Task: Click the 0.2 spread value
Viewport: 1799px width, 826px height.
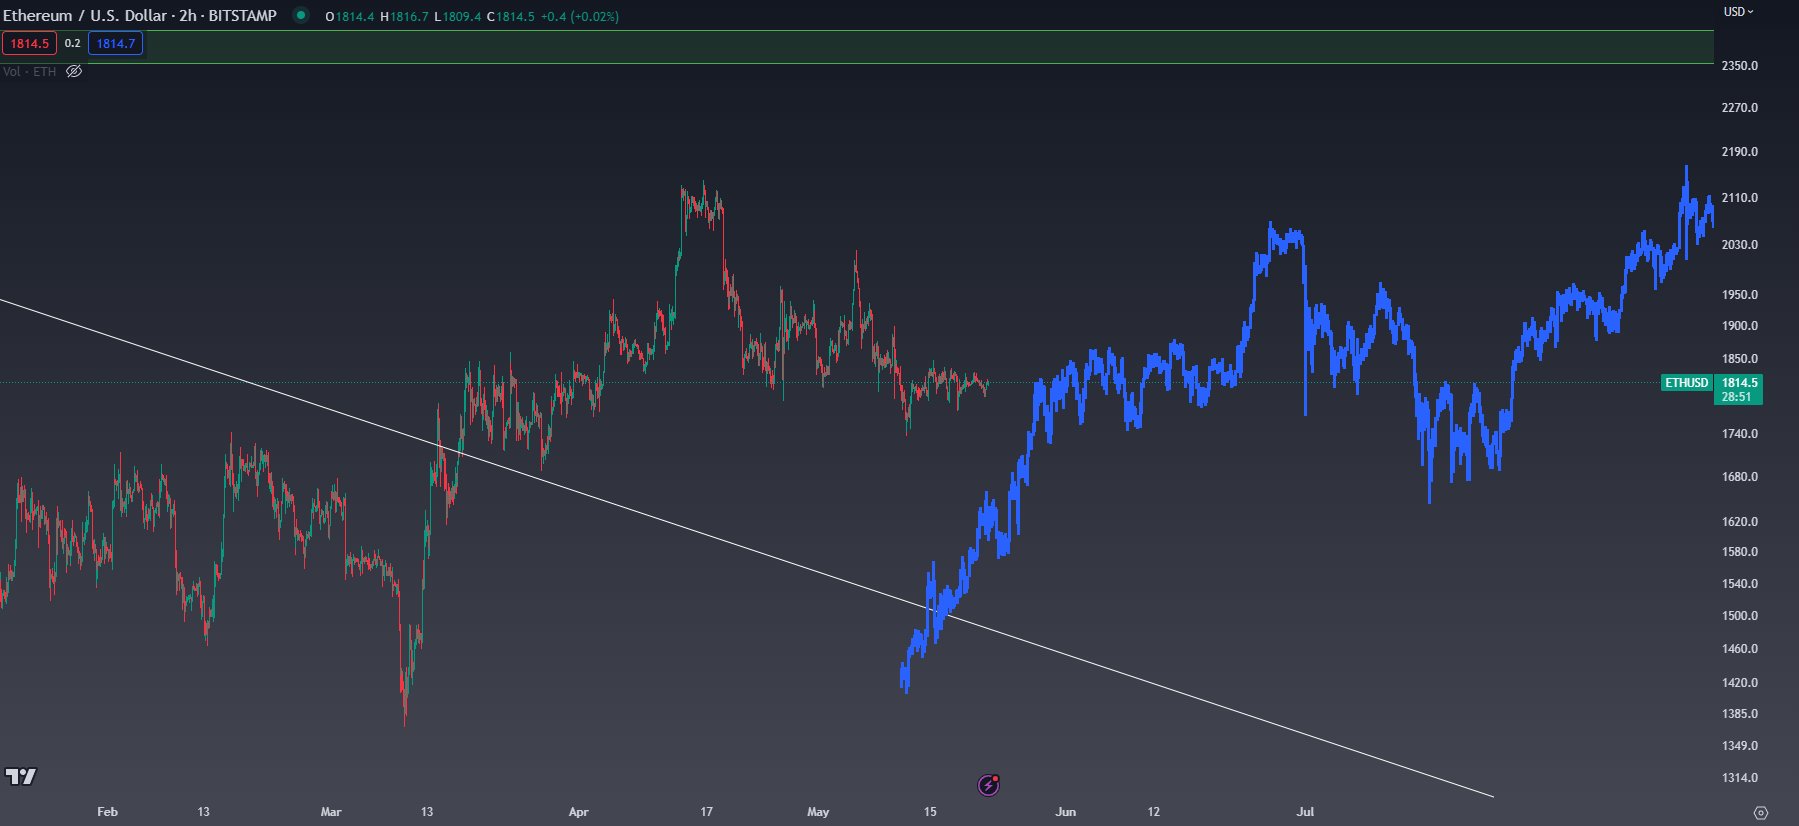Action: point(72,43)
